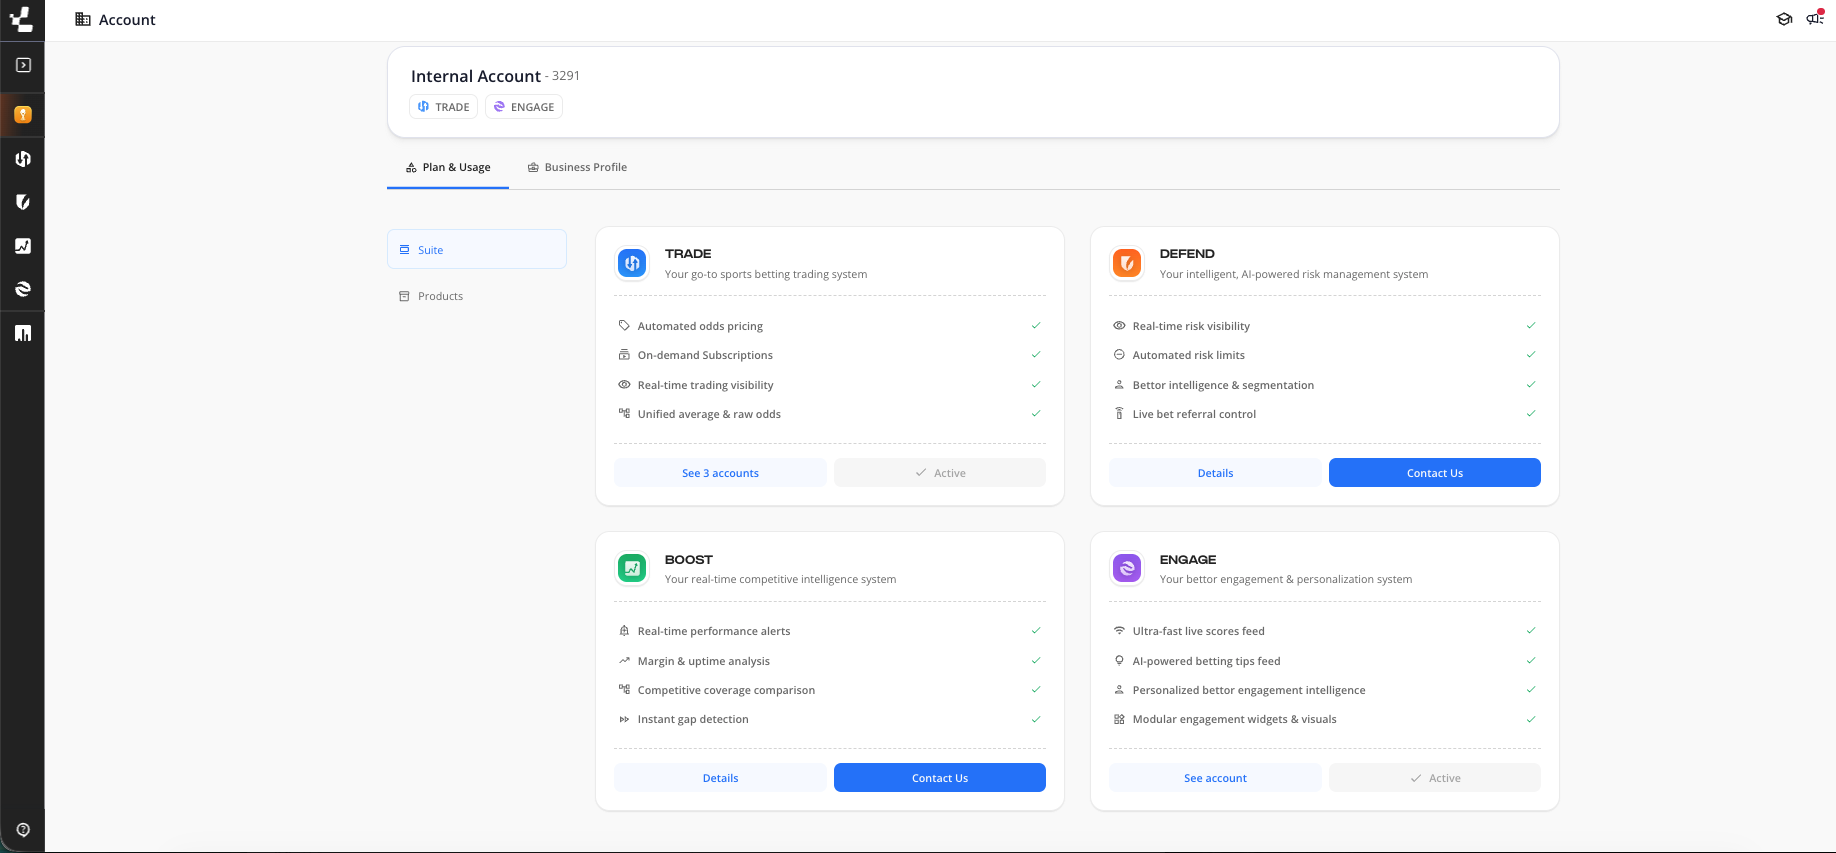
Task: Select Products in the left menu
Action: [477, 296]
